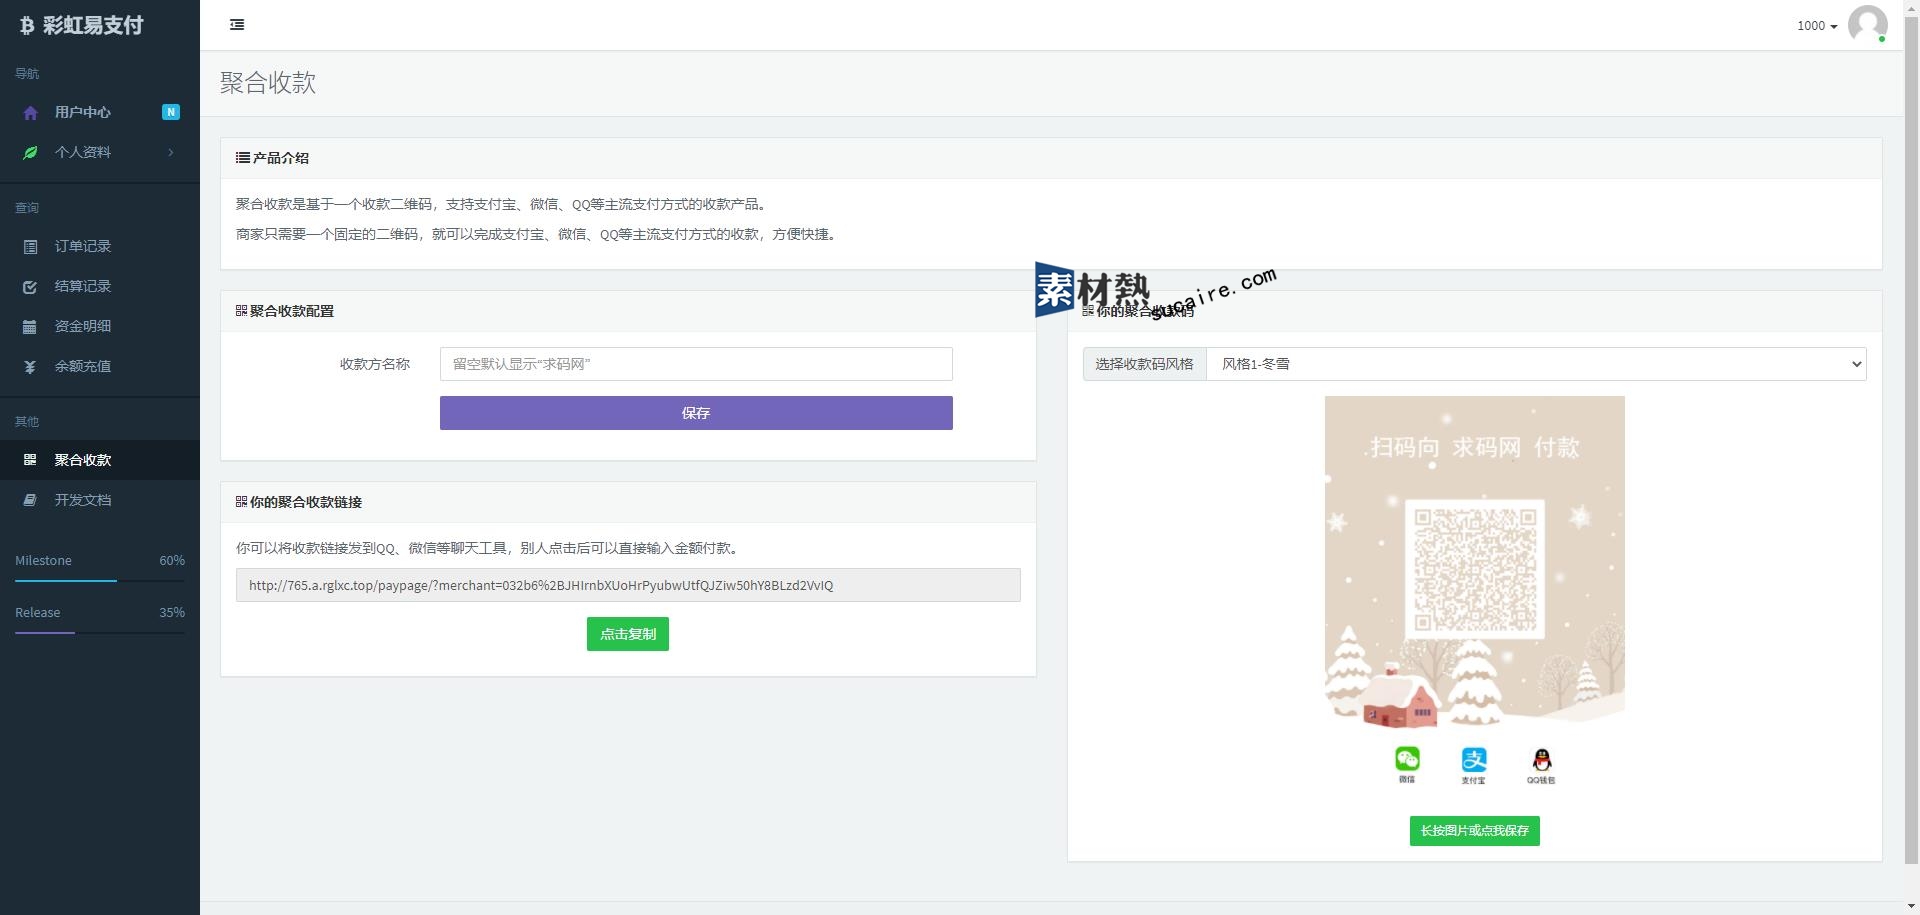Open 余额充值 menu item
The image size is (1920, 915).
point(100,366)
